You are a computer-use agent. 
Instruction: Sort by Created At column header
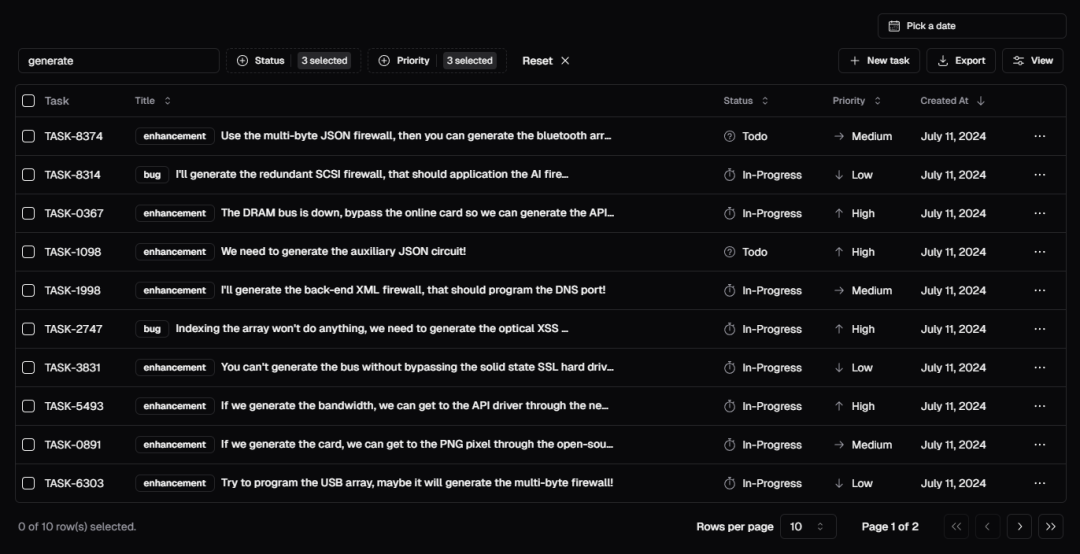pos(952,101)
